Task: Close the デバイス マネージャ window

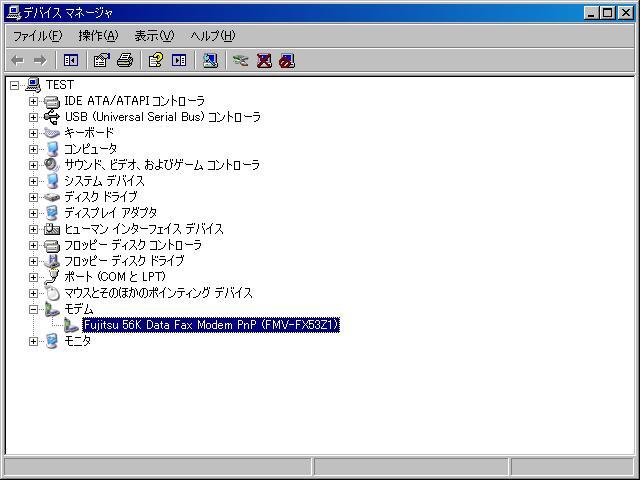Action: (x=626, y=13)
